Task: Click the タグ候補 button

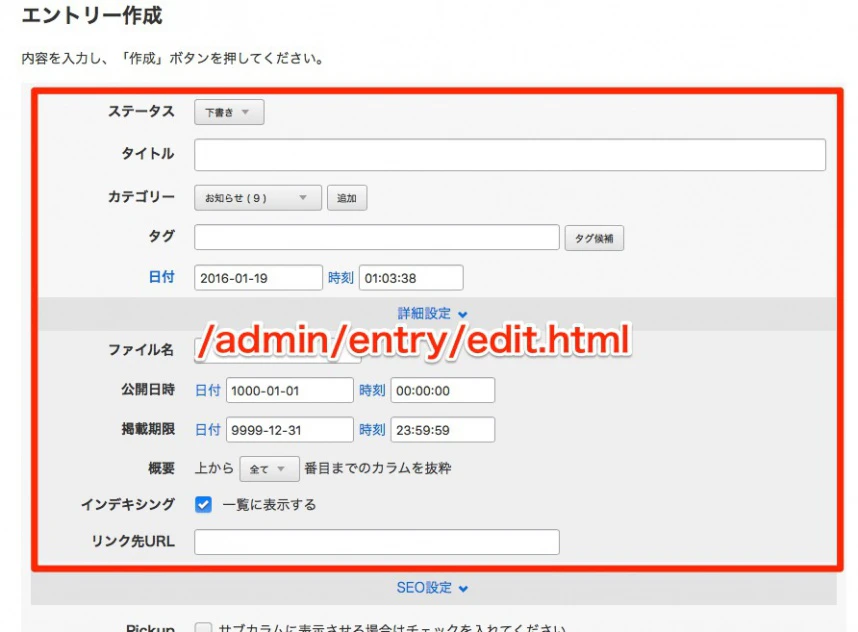Action: pyautogui.click(x=594, y=238)
